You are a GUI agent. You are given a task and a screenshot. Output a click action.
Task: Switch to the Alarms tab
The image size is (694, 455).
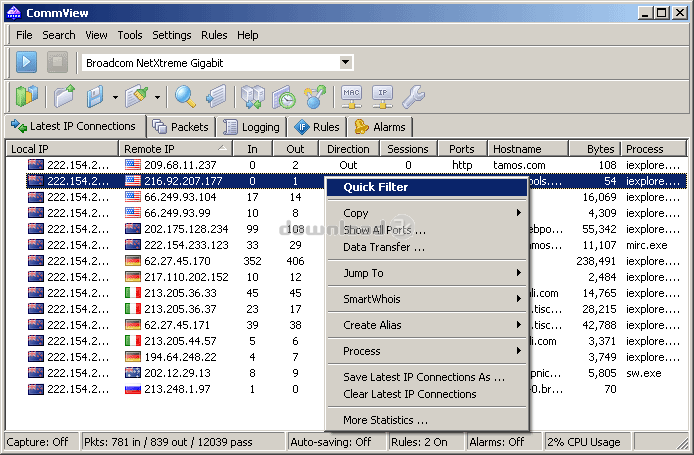(380, 127)
